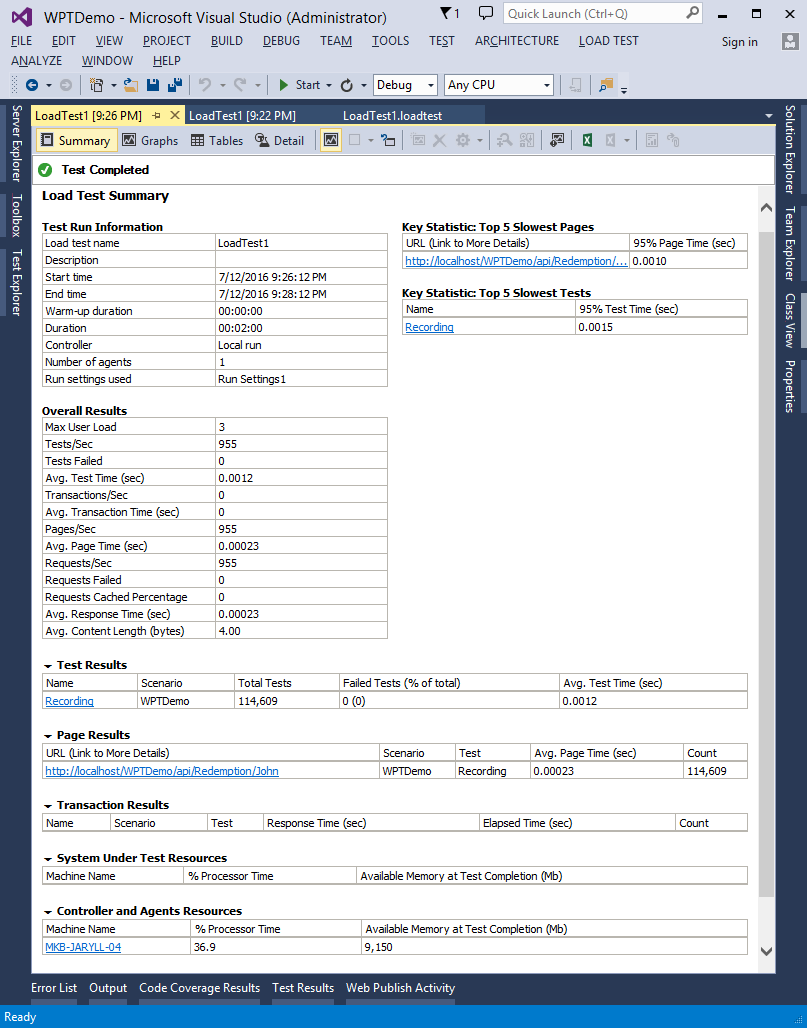Open the ANALYZE menu
The width and height of the screenshot is (807, 1028).
click(x=37, y=60)
